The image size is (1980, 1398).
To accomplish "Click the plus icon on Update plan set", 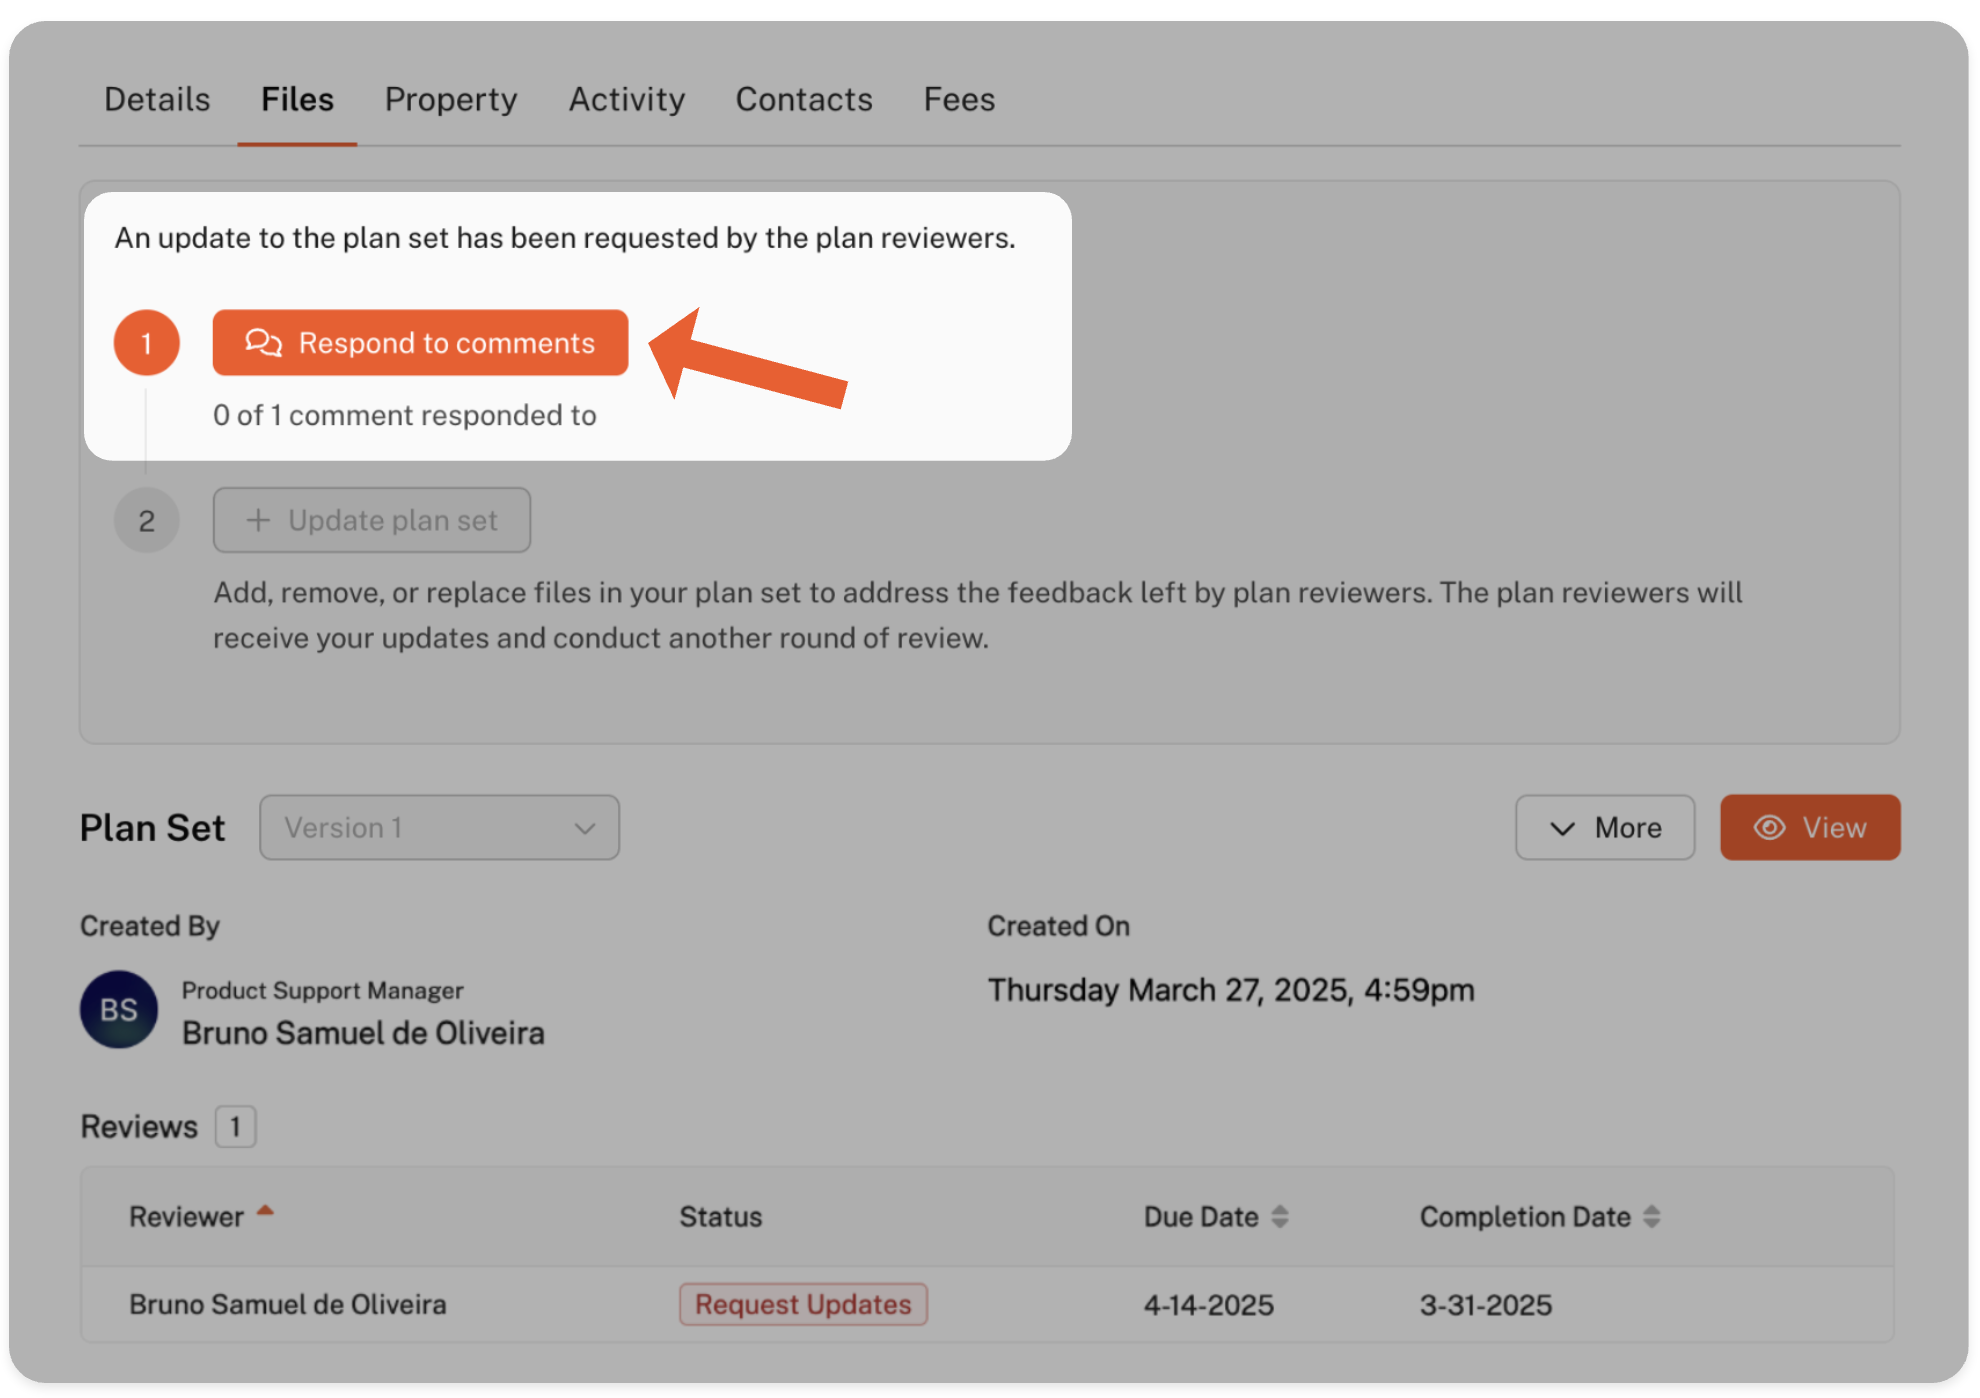I will click(x=258, y=520).
